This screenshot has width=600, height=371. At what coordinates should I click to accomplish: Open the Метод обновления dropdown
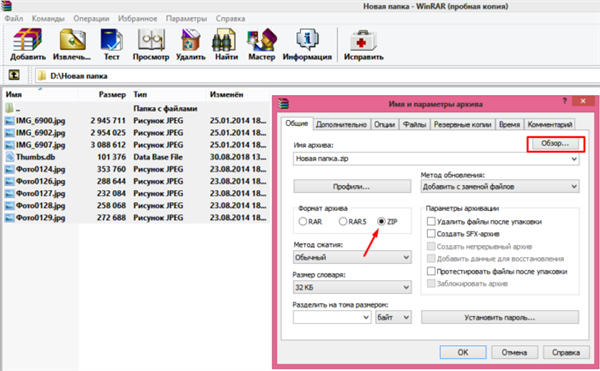tap(574, 187)
